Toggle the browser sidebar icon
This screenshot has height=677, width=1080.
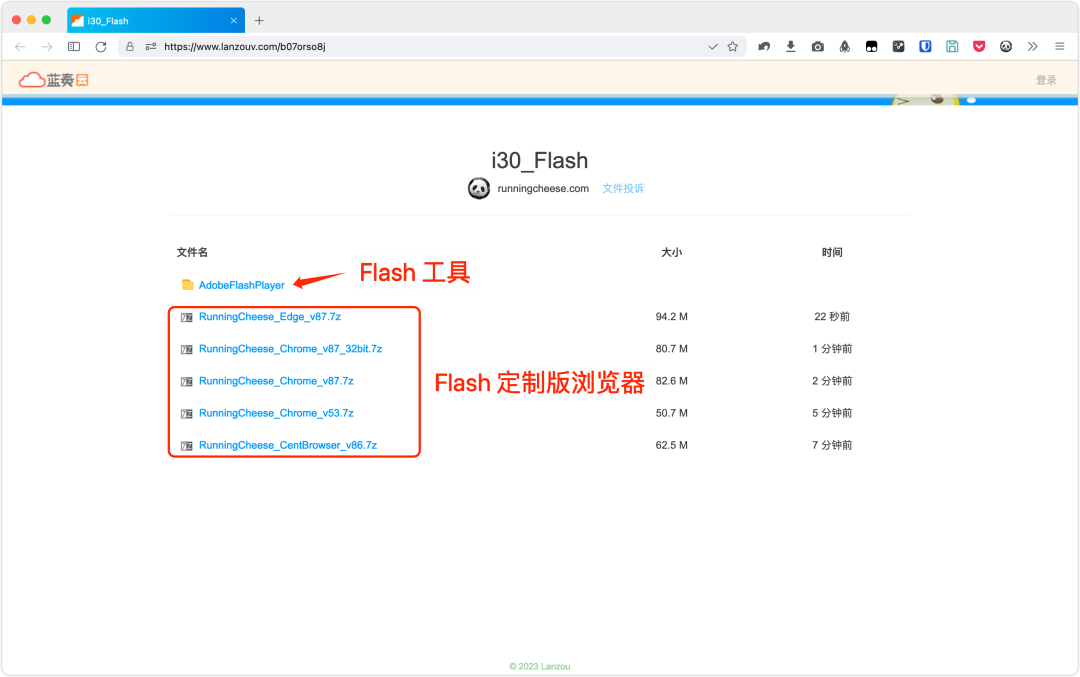point(74,47)
